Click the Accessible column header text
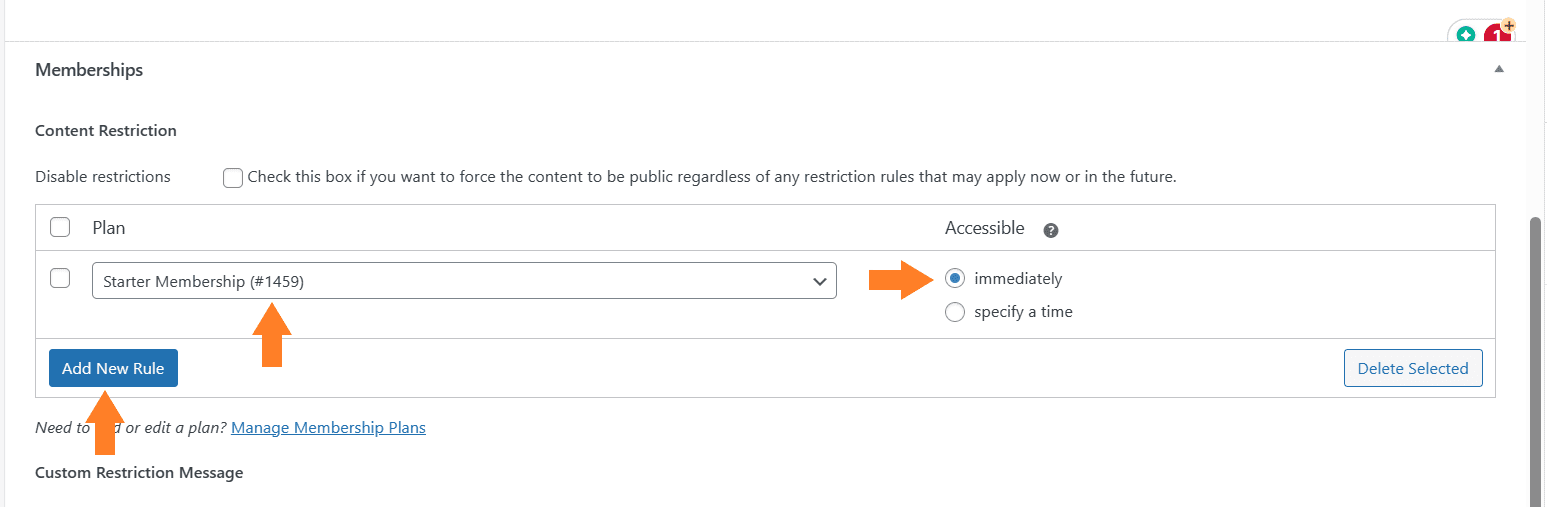The height and width of the screenshot is (507, 1547). (x=985, y=228)
